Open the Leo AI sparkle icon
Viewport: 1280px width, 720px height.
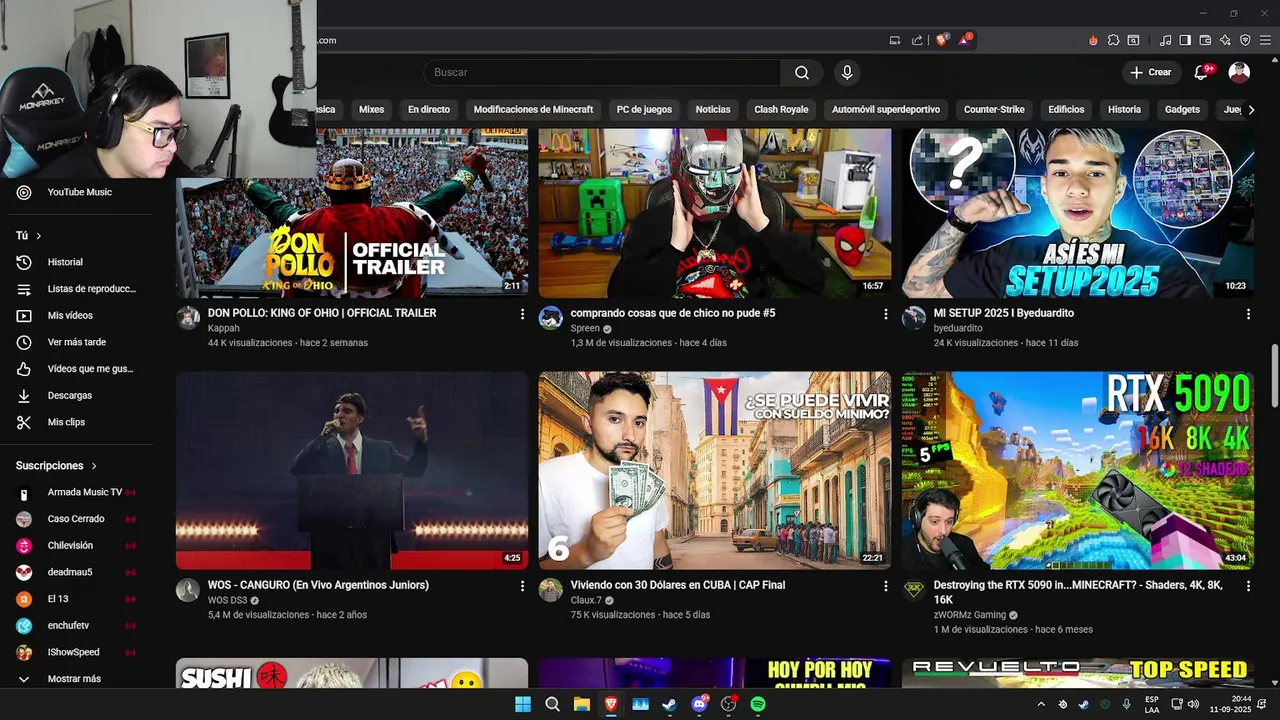[x=1225, y=40]
